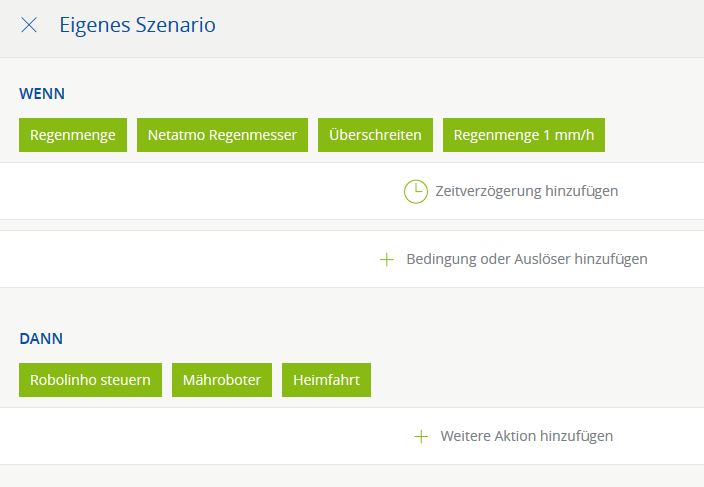Select the Regenmenge trigger chip
The height and width of the screenshot is (487, 704).
73,135
